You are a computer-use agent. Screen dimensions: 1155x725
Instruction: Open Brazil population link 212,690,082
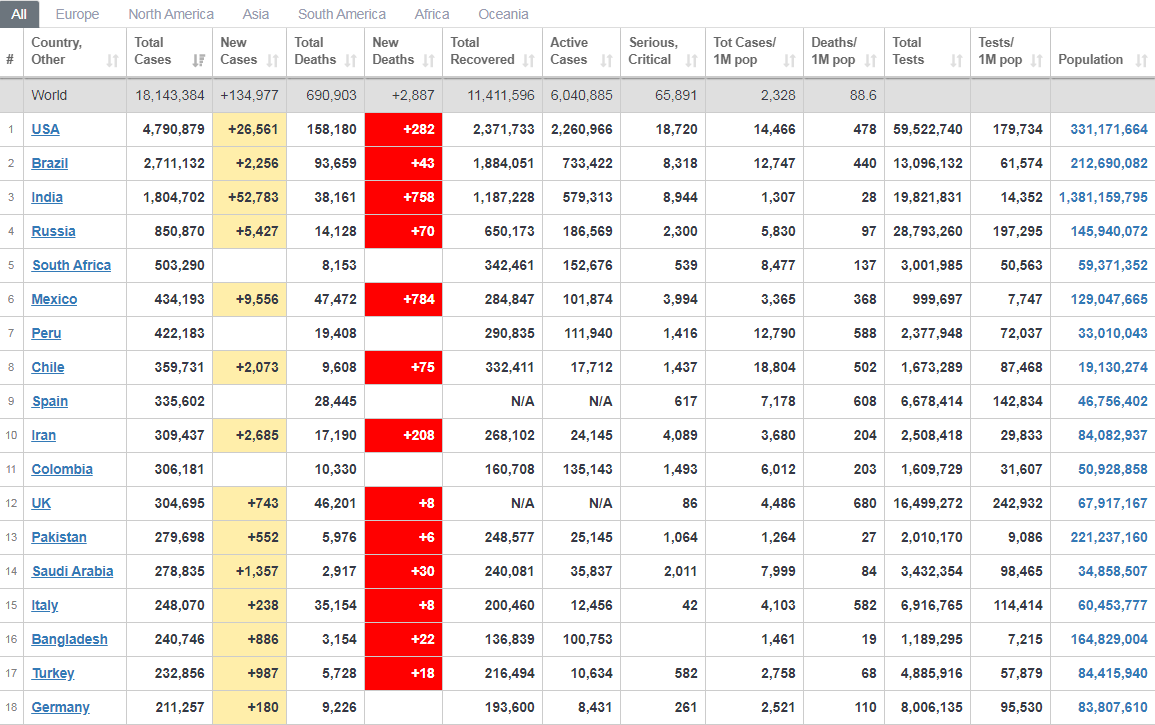tap(1109, 163)
